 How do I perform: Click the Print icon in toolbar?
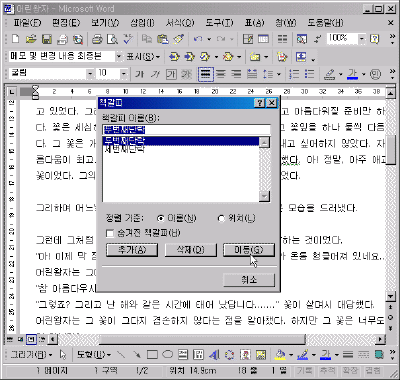[97, 39]
